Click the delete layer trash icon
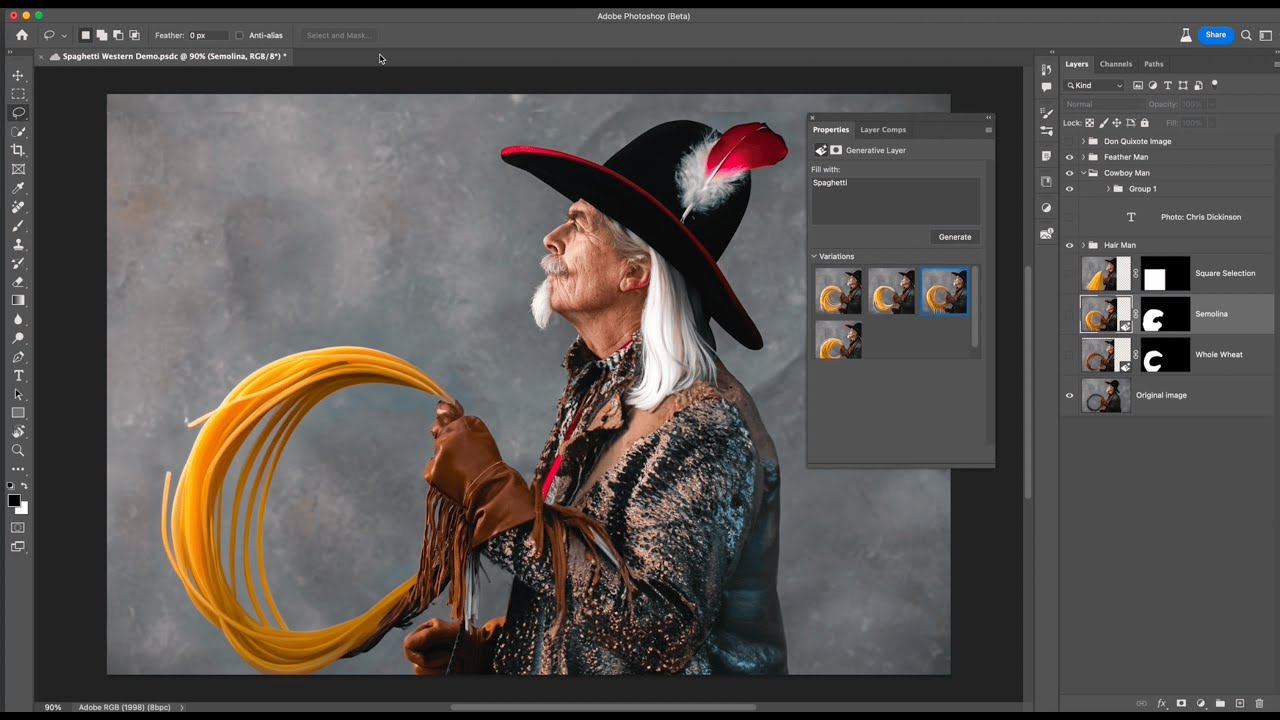Screen dimensions: 1280x720 [x=1259, y=703]
